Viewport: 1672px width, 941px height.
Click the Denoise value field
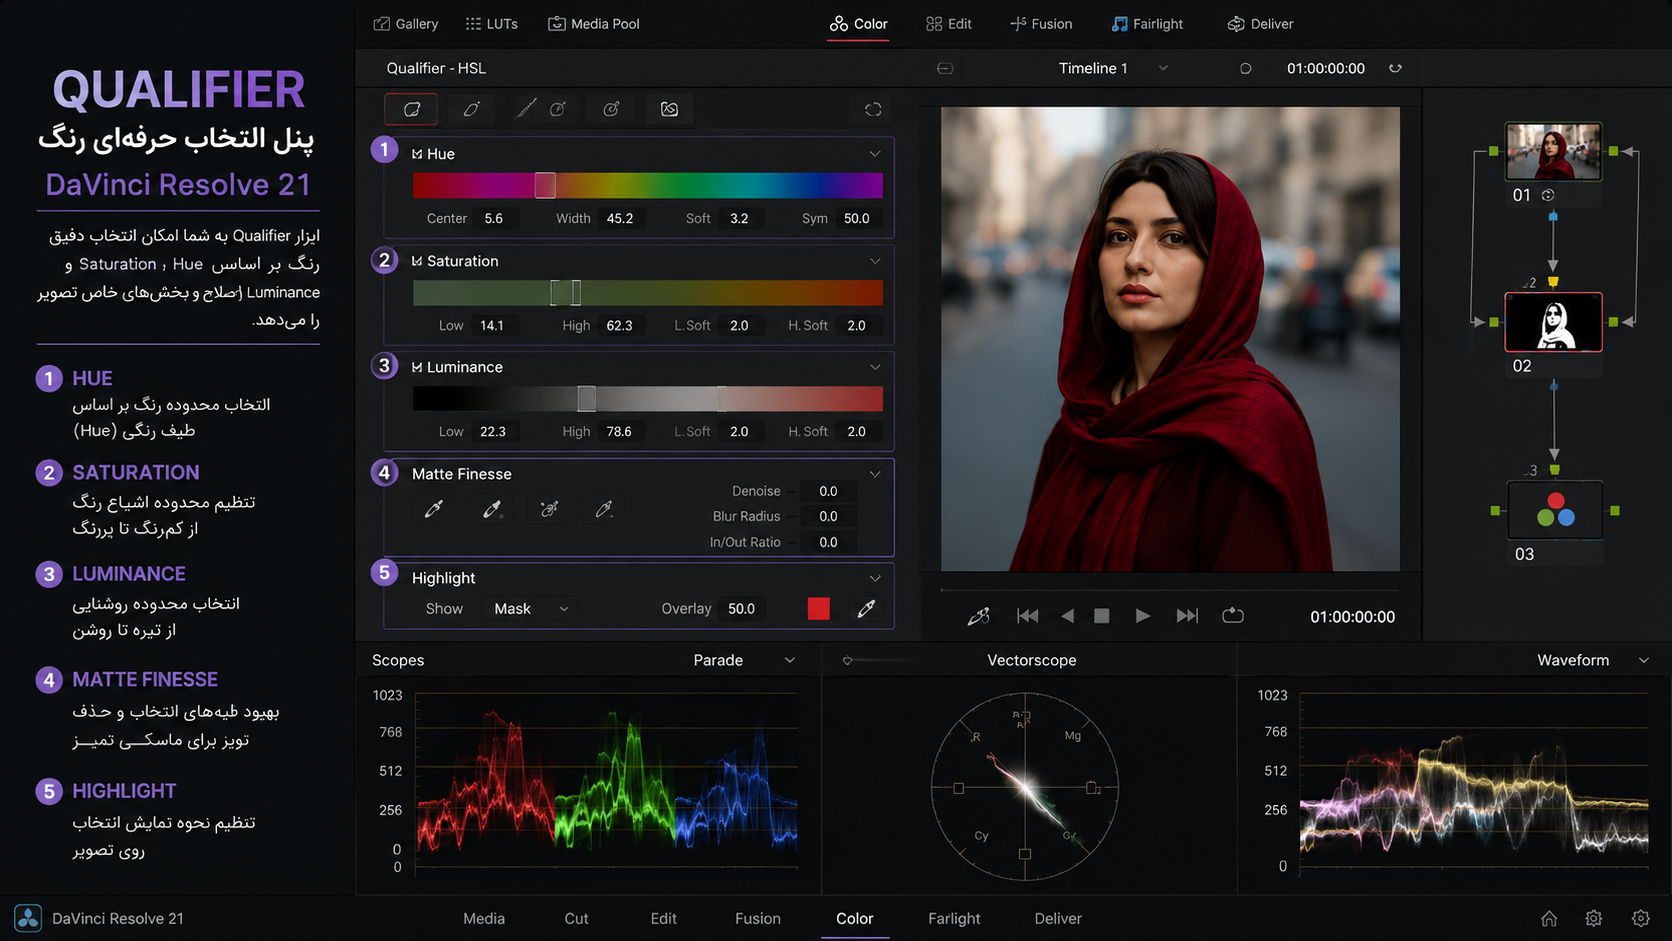(828, 491)
